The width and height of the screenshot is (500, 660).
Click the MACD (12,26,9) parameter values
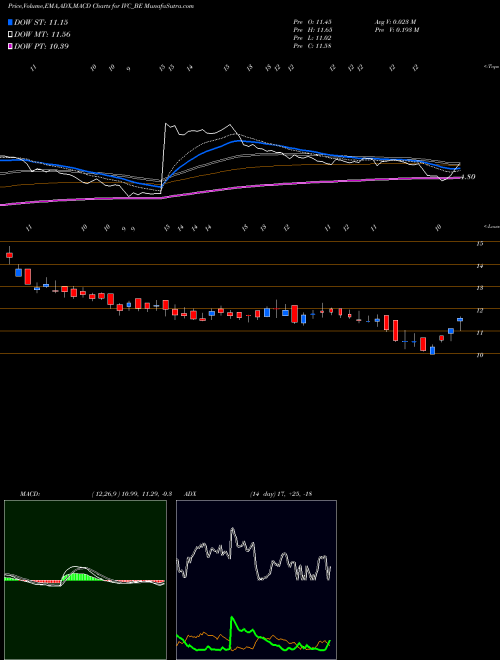[131, 494]
